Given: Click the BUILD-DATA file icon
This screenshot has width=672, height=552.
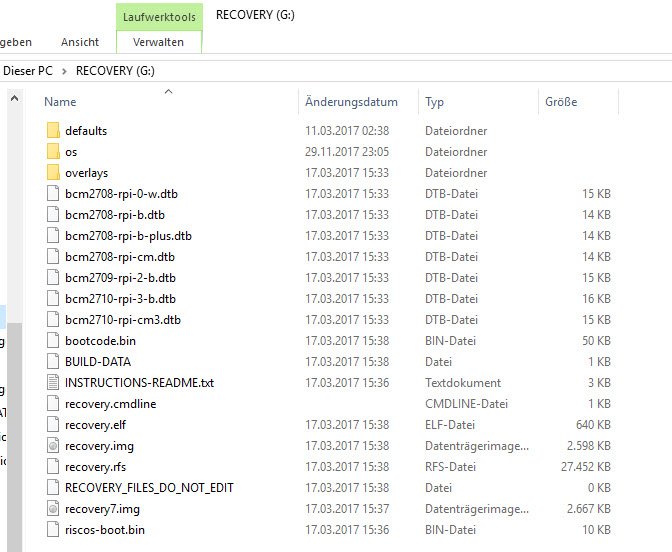Looking at the screenshot, I should pyautogui.click(x=53, y=361).
